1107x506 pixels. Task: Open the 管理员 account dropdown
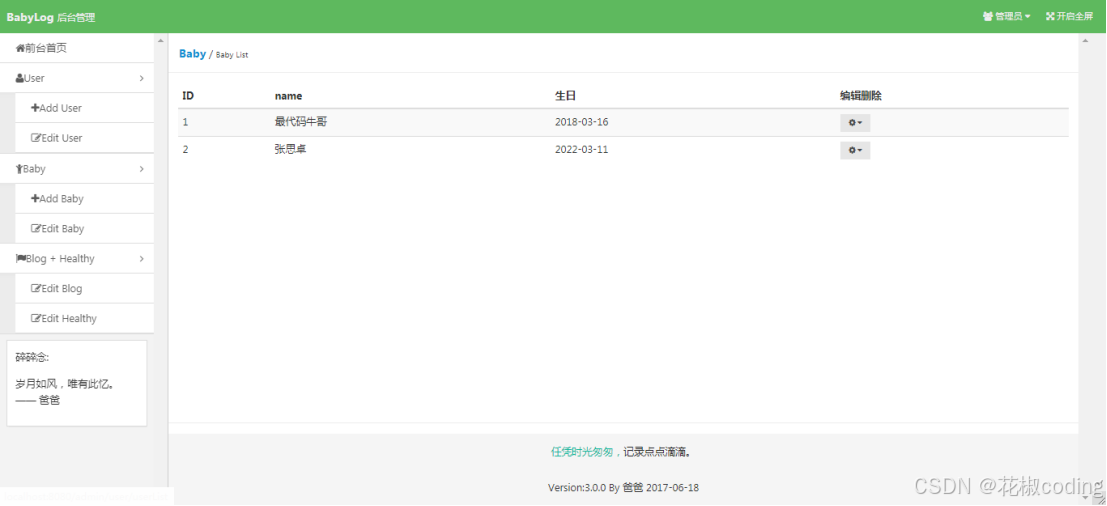click(x=1007, y=16)
